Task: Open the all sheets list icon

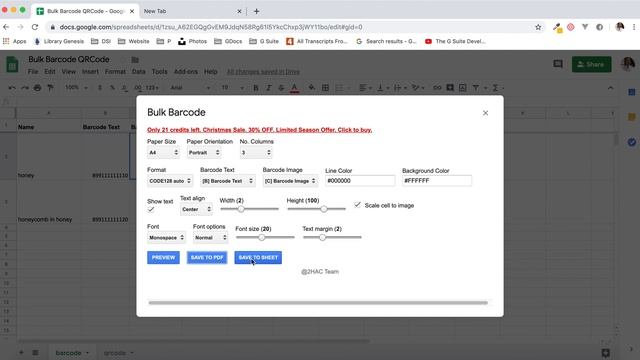Action: tap(35, 353)
